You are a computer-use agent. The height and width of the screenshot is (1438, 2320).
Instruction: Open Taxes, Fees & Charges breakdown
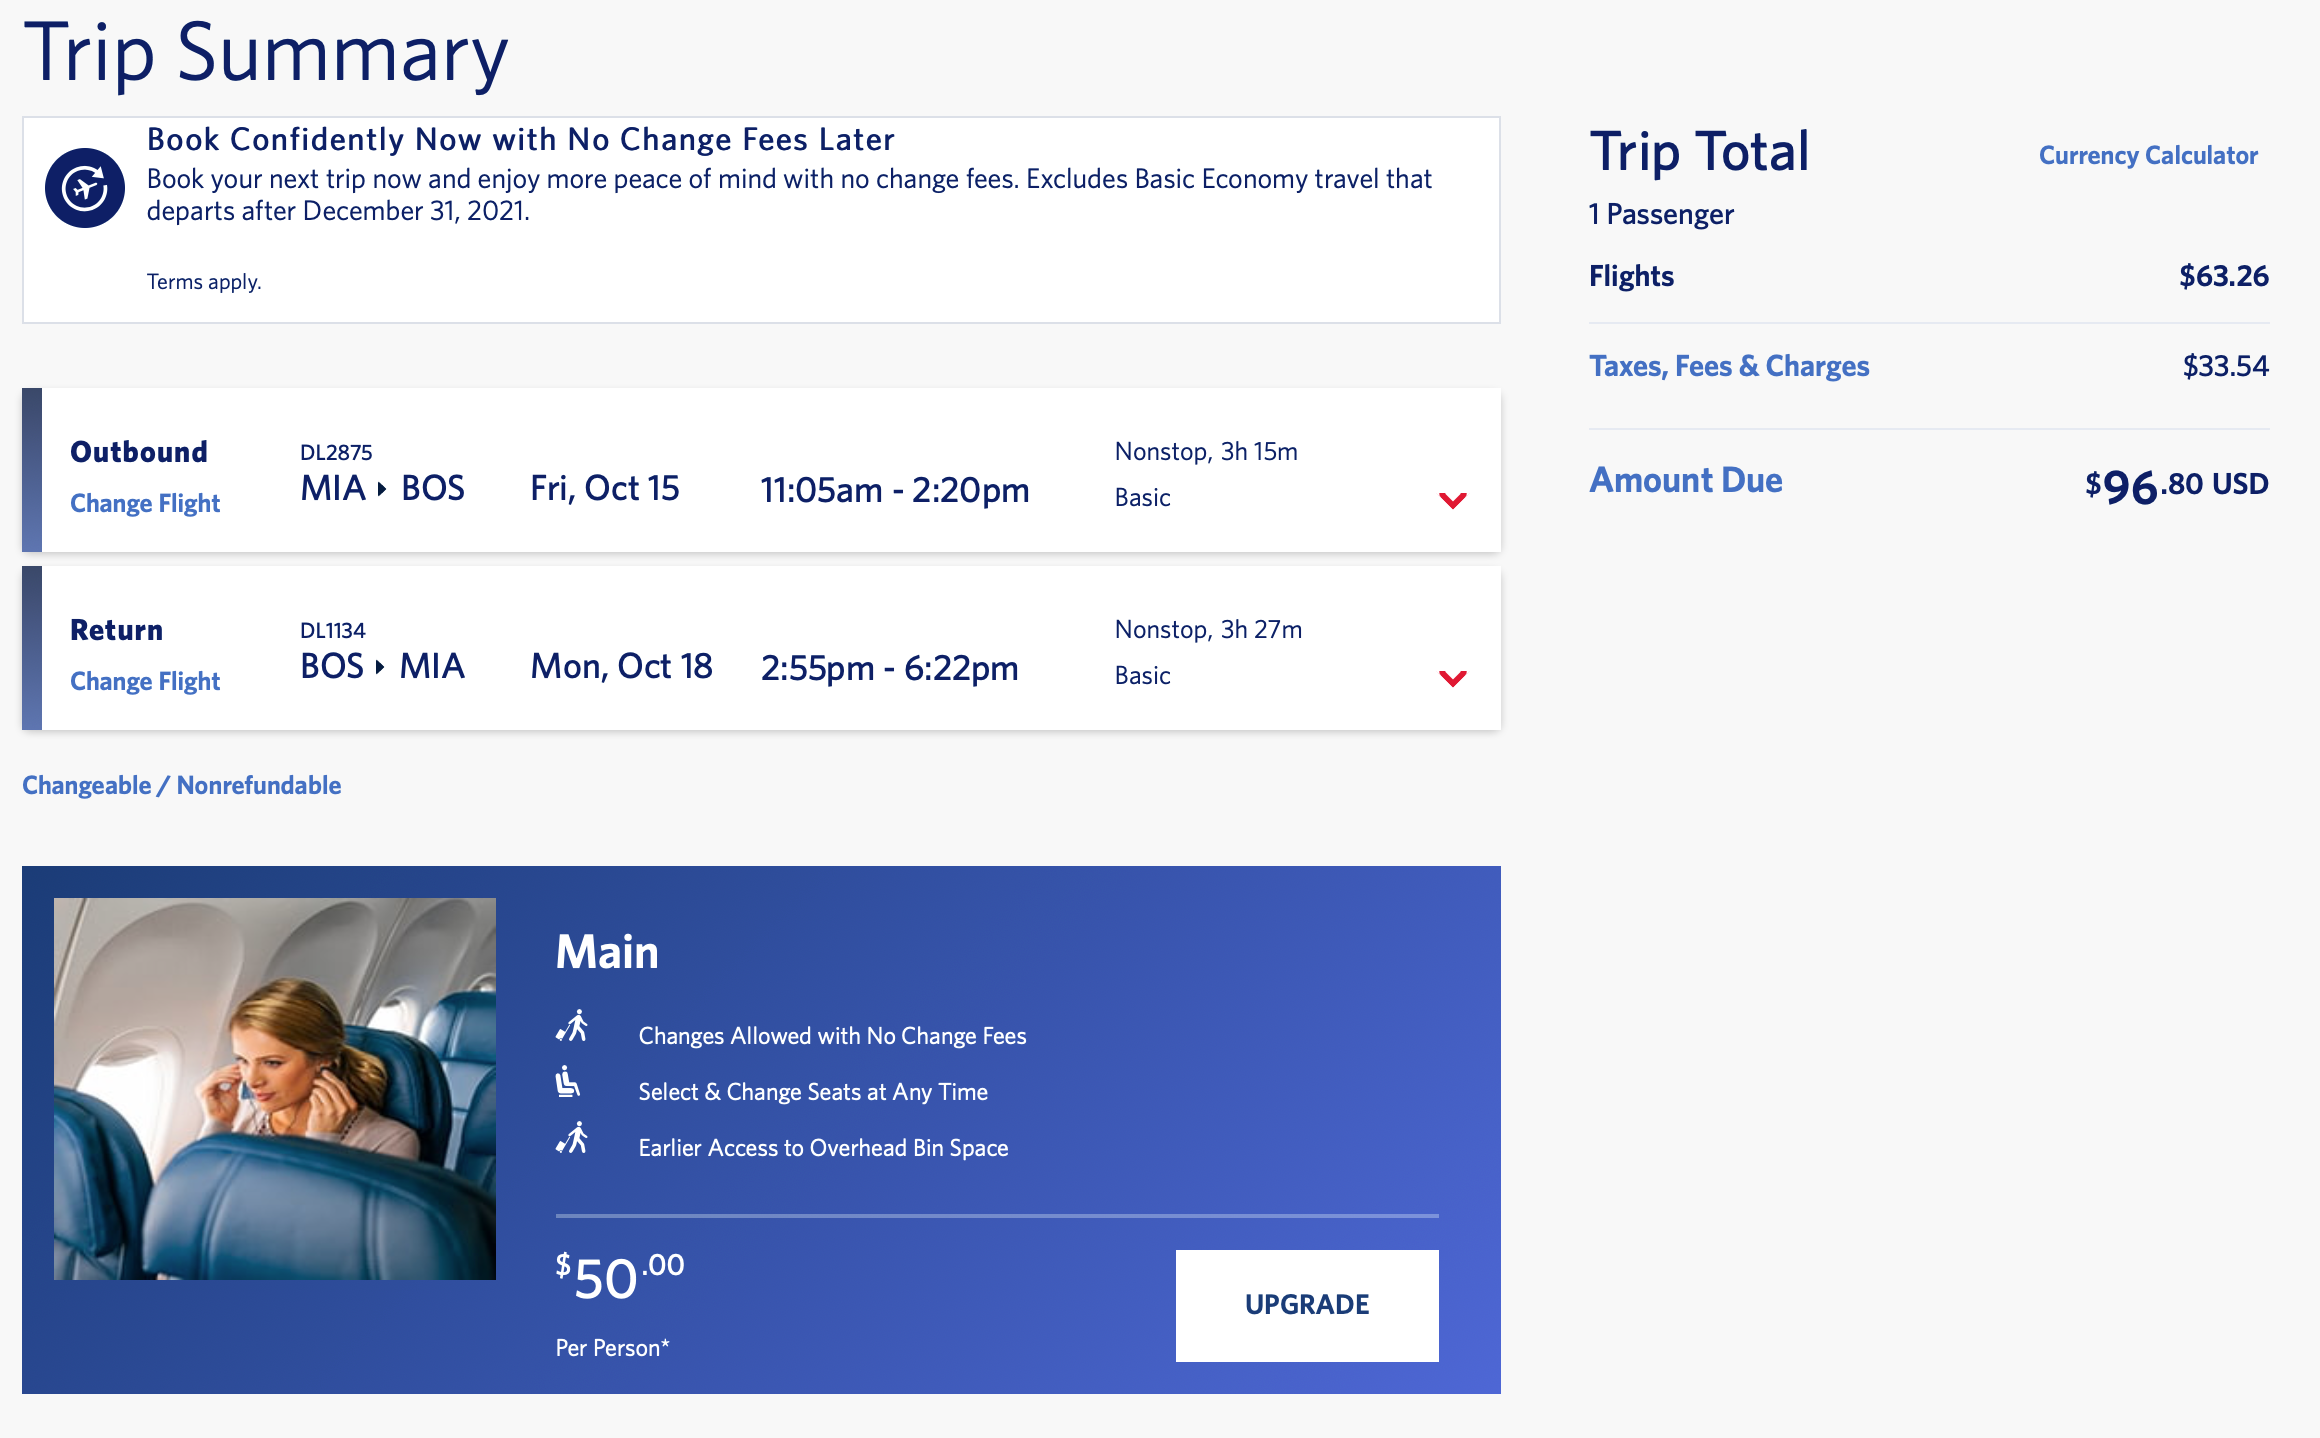pos(1729,366)
